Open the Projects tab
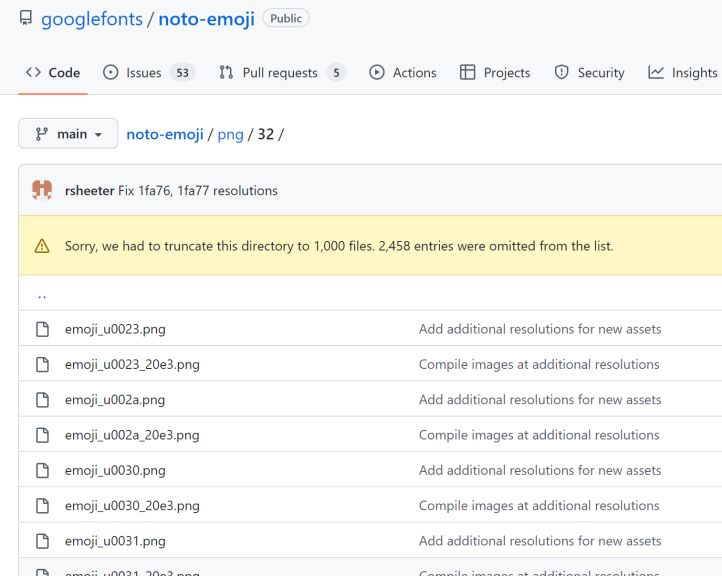The height and width of the screenshot is (576, 722). 495,73
